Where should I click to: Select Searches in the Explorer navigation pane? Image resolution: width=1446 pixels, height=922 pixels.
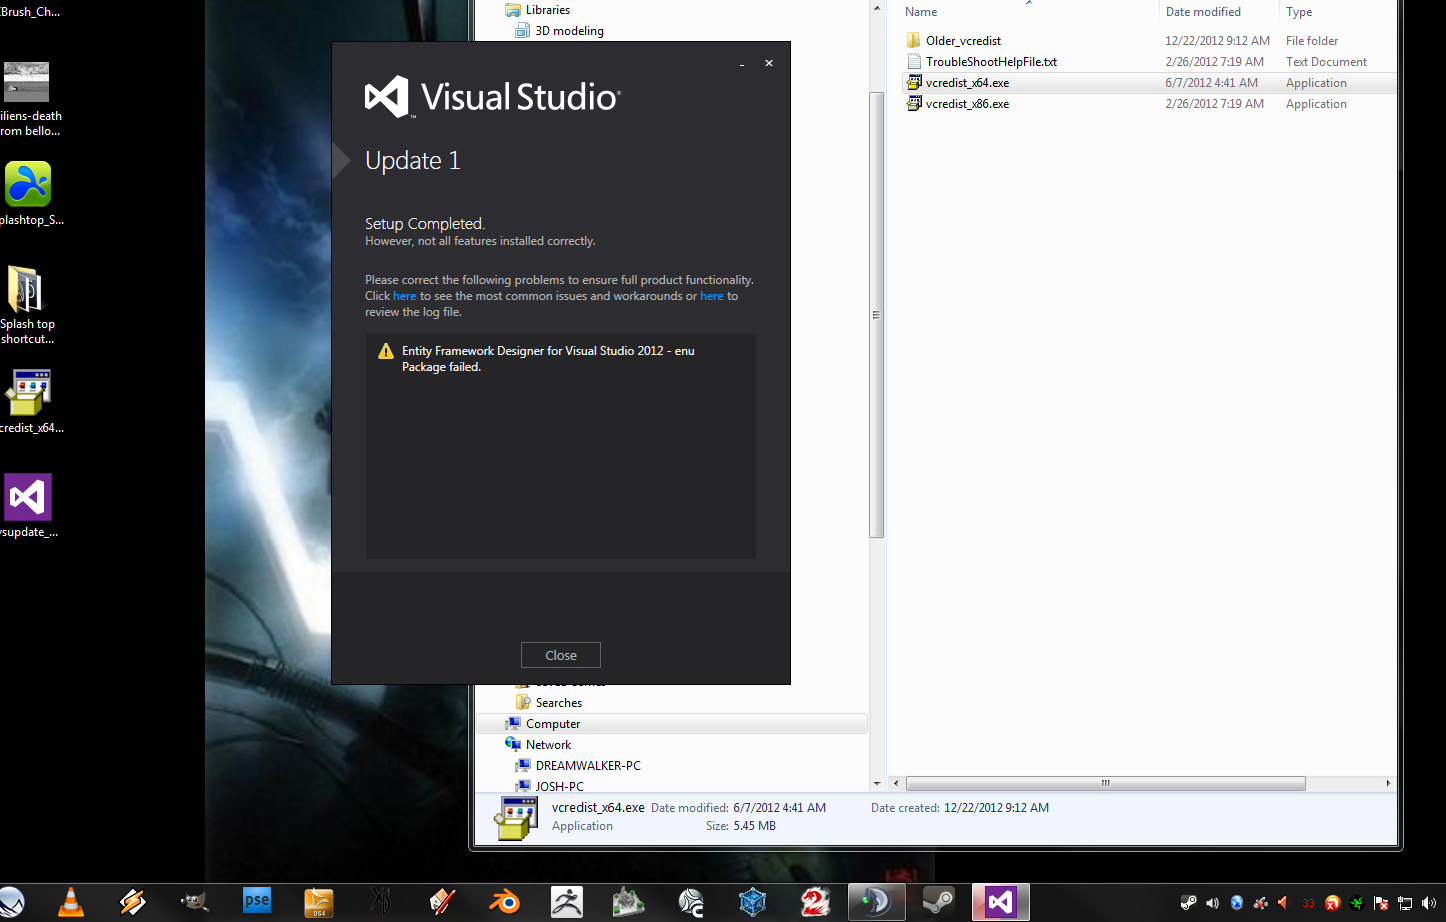[x=558, y=703]
